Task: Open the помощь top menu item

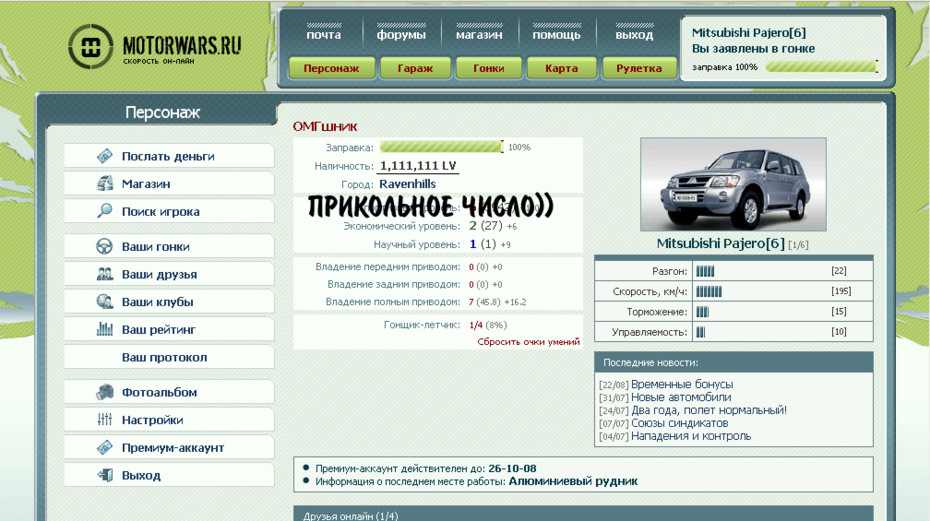Action: tap(556, 34)
